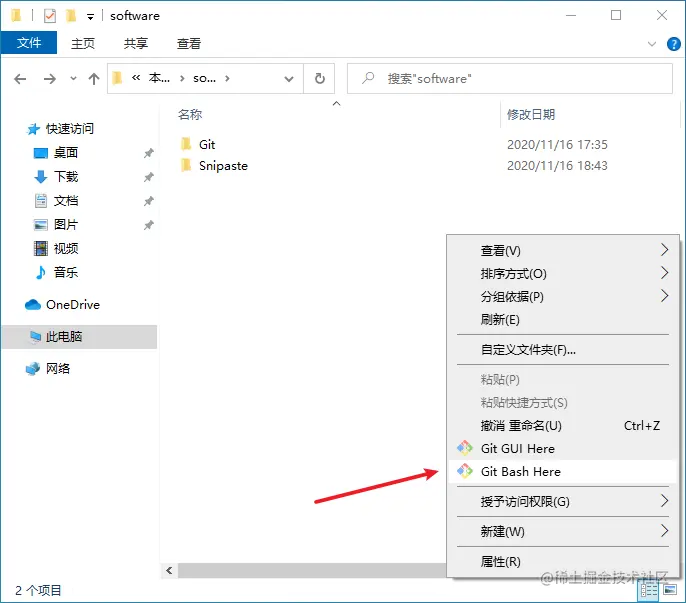The height and width of the screenshot is (603, 686).
Task: Open the 查看(V) submenu
Action: 563,250
